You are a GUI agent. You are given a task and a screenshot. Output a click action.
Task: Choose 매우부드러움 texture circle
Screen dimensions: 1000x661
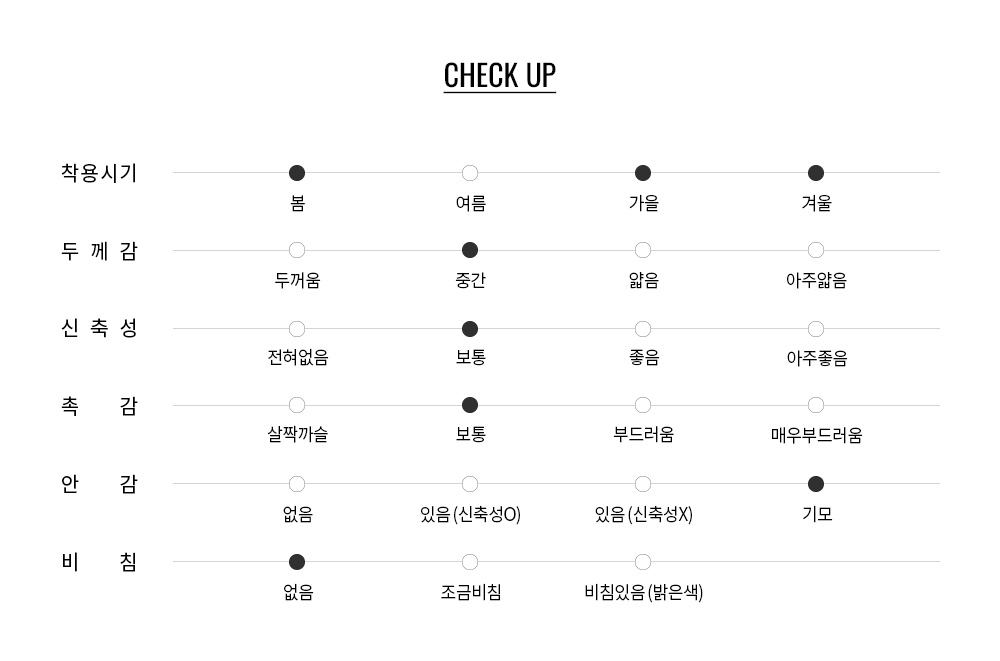[x=816, y=405]
